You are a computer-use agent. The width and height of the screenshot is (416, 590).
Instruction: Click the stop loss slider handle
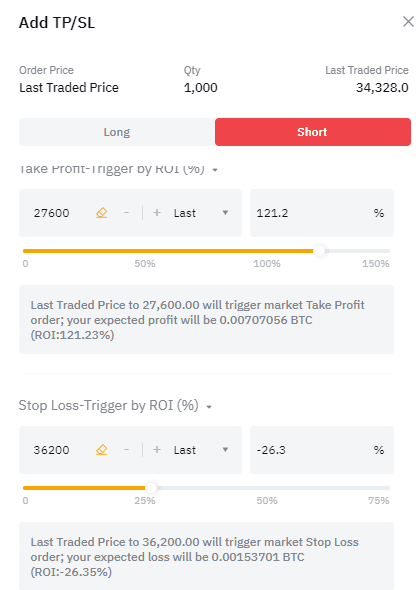151,488
